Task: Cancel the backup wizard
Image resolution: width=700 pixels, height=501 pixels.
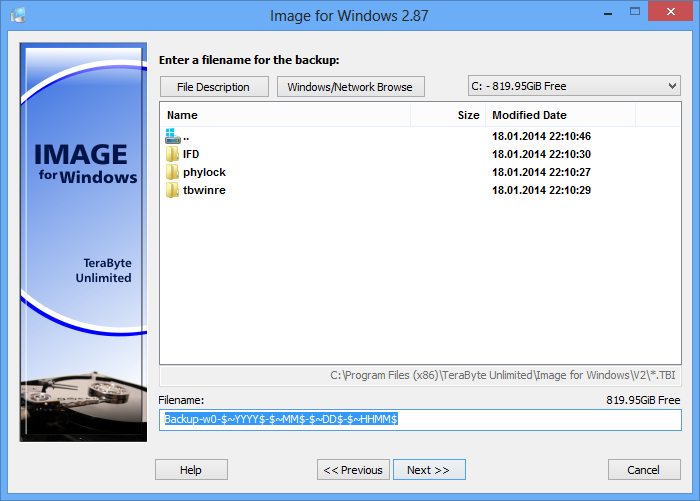Action: (644, 470)
